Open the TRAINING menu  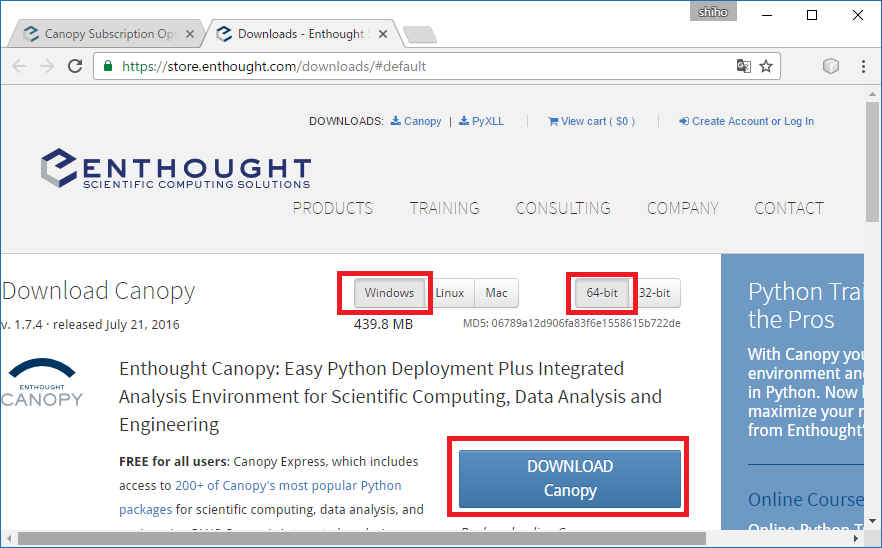click(x=444, y=208)
